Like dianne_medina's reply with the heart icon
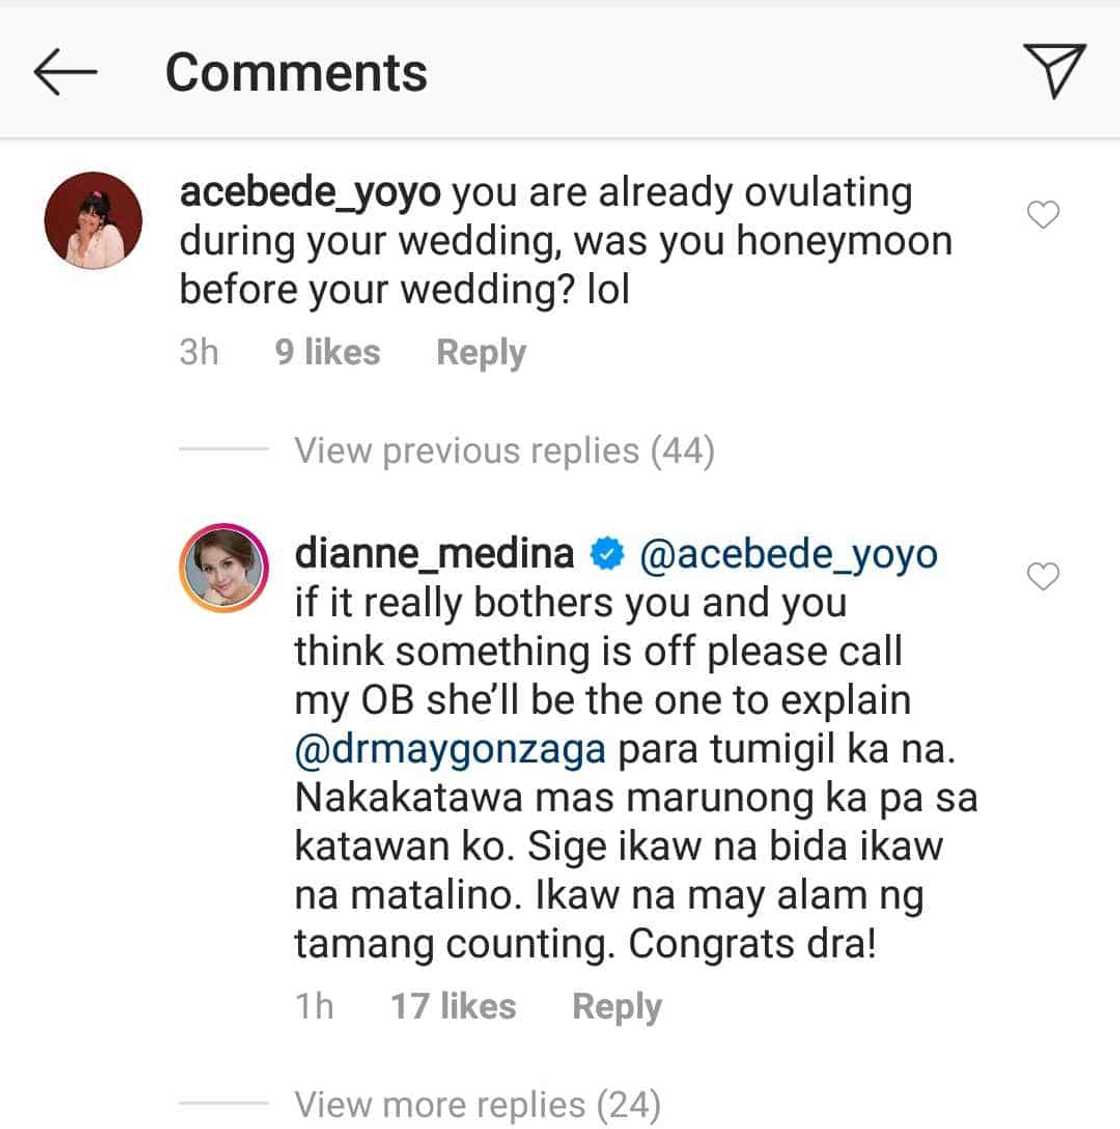Viewport: 1120px width, 1129px height. (x=1044, y=577)
